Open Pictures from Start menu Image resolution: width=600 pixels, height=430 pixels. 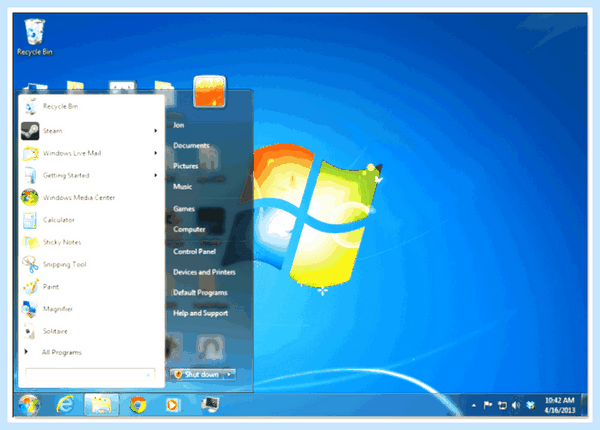pyautogui.click(x=186, y=166)
